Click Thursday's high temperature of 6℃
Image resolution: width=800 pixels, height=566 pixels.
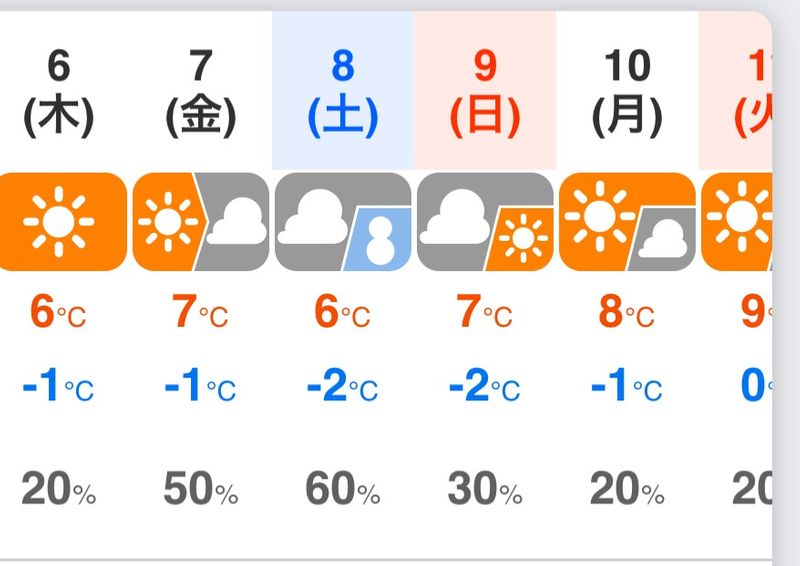[x=59, y=314]
